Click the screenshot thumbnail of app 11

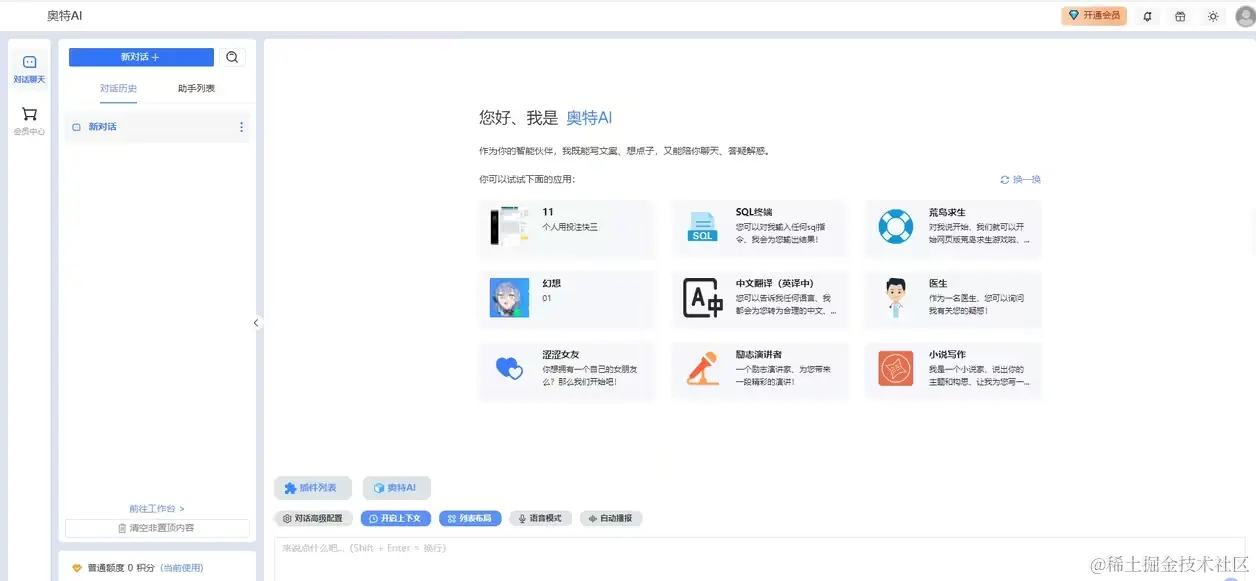click(510, 226)
